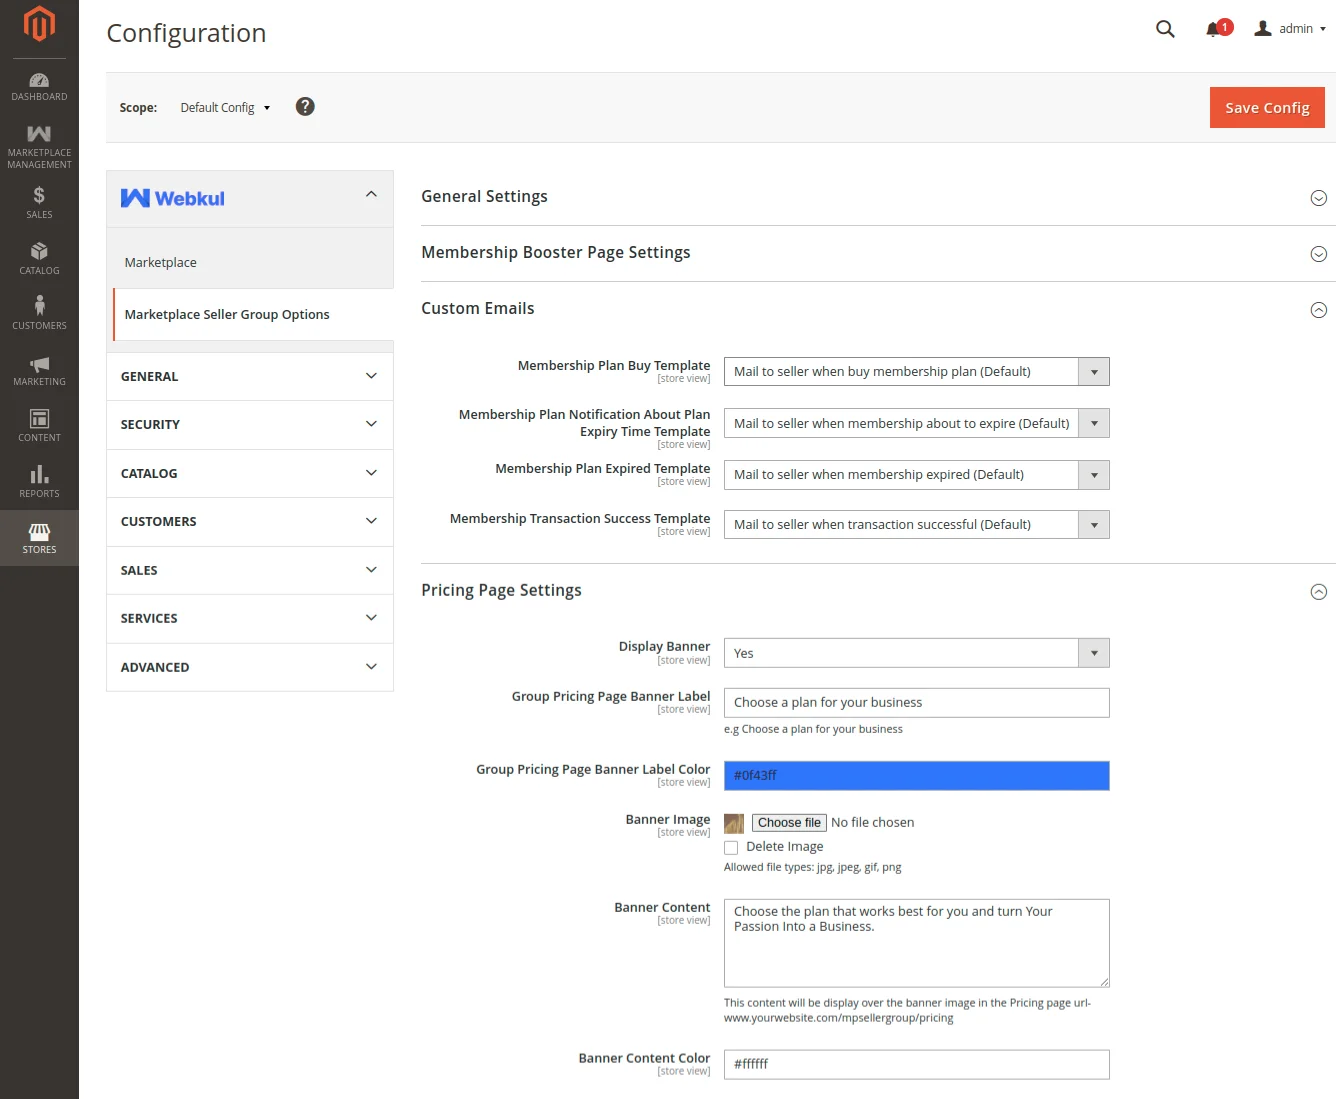Click the Save Config button

[1267, 107]
